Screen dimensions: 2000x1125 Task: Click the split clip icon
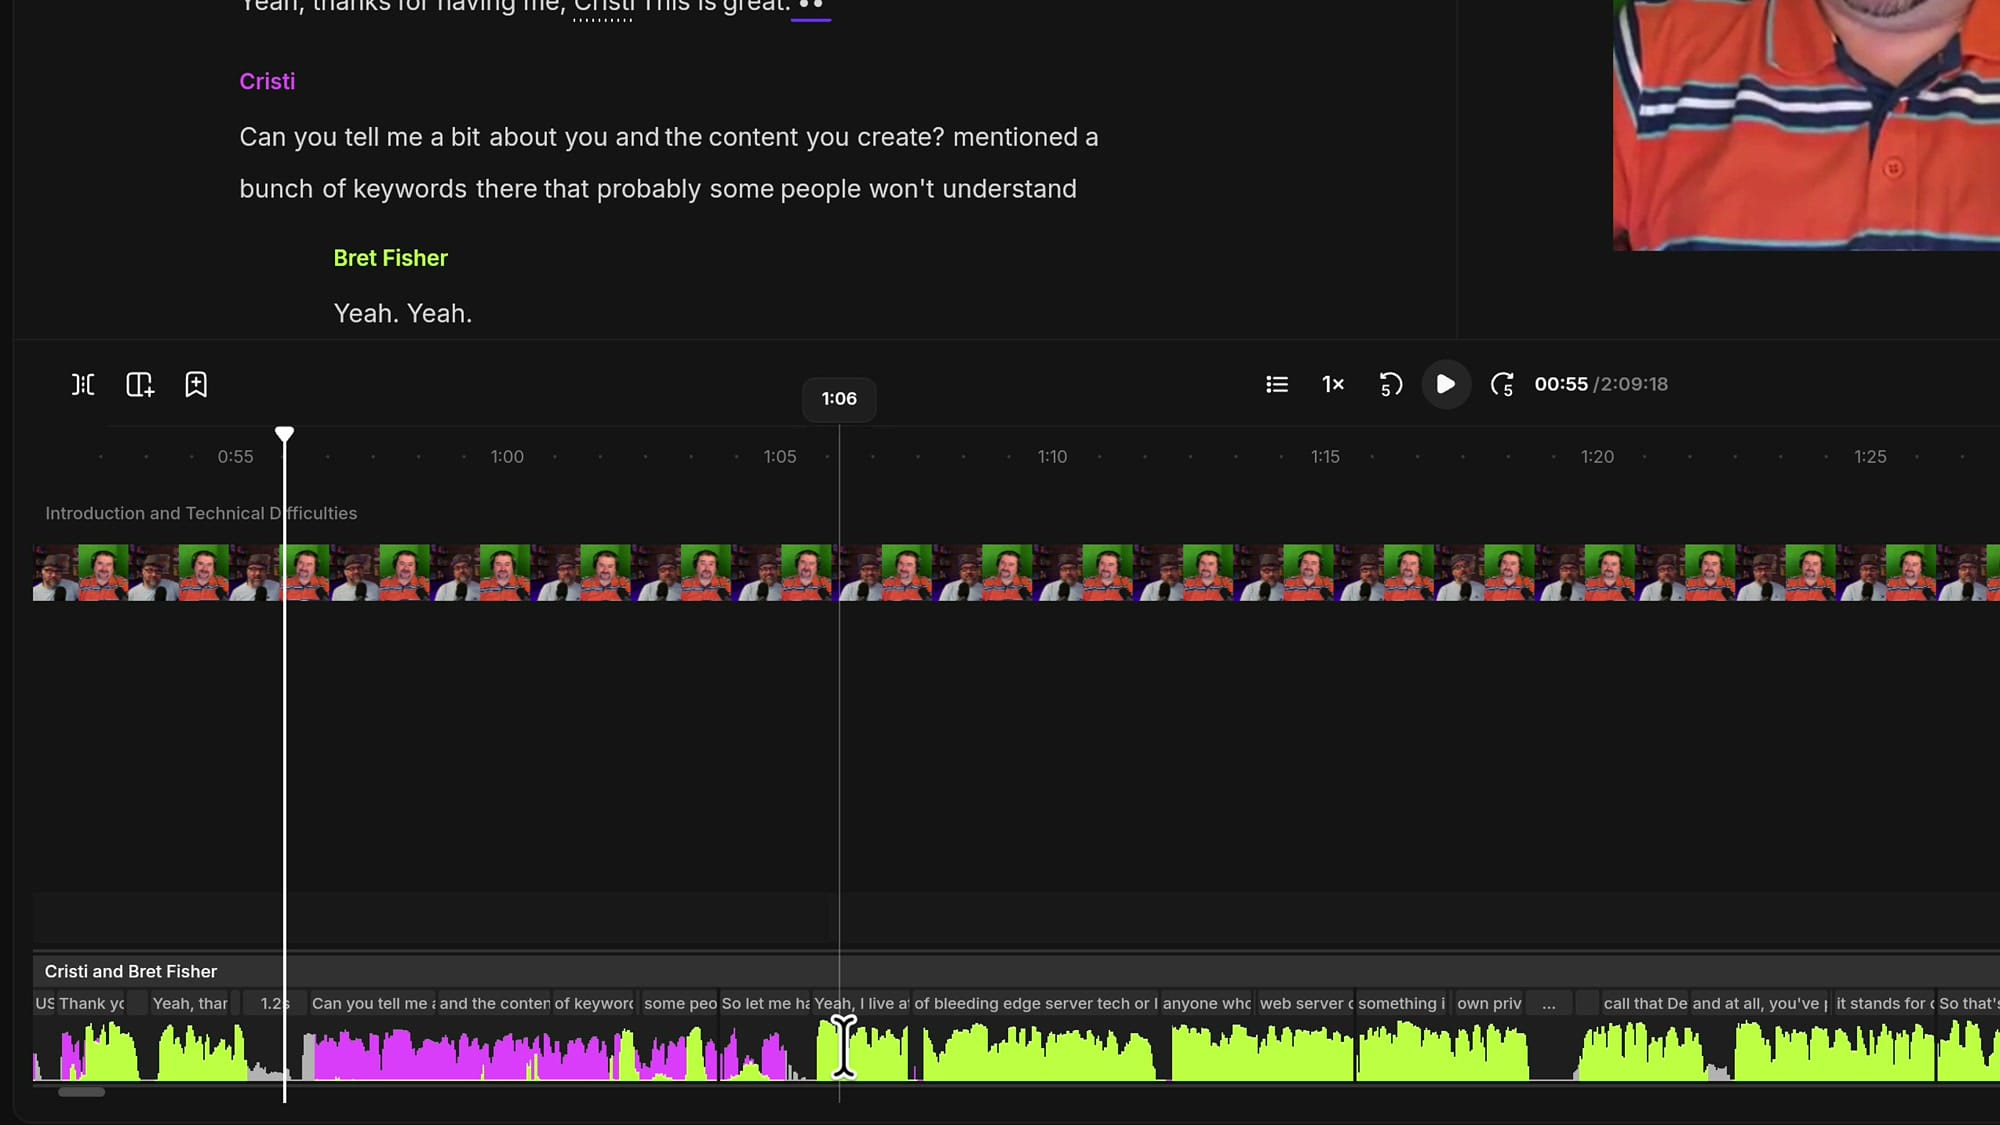click(83, 384)
